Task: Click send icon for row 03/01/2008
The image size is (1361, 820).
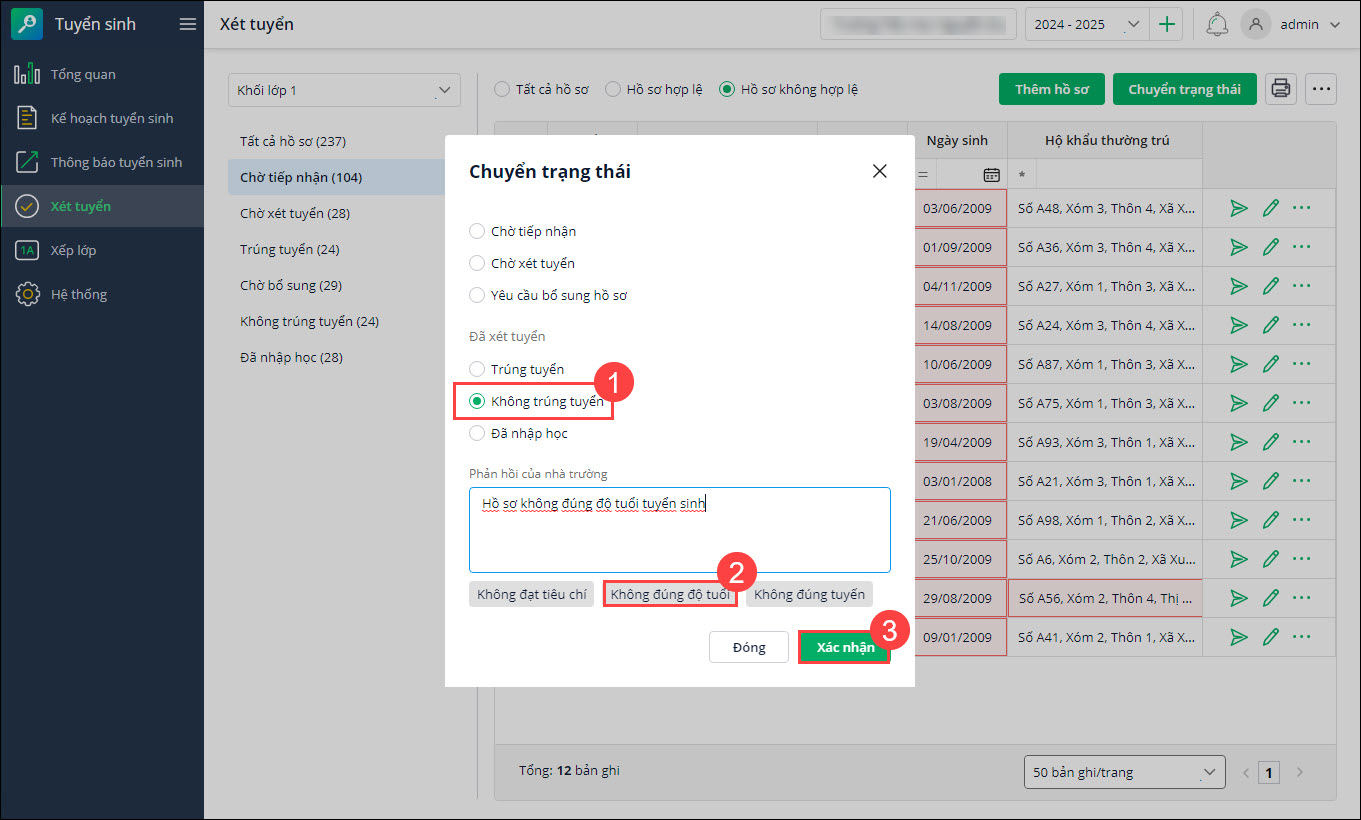Action: (x=1239, y=481)
